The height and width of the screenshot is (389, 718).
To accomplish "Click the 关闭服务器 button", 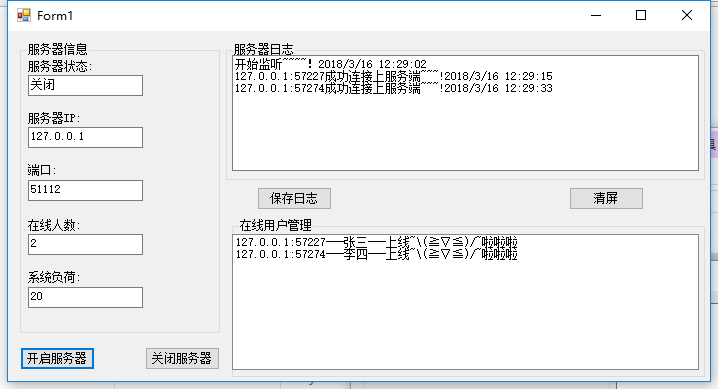I will (x=182, y=358).
